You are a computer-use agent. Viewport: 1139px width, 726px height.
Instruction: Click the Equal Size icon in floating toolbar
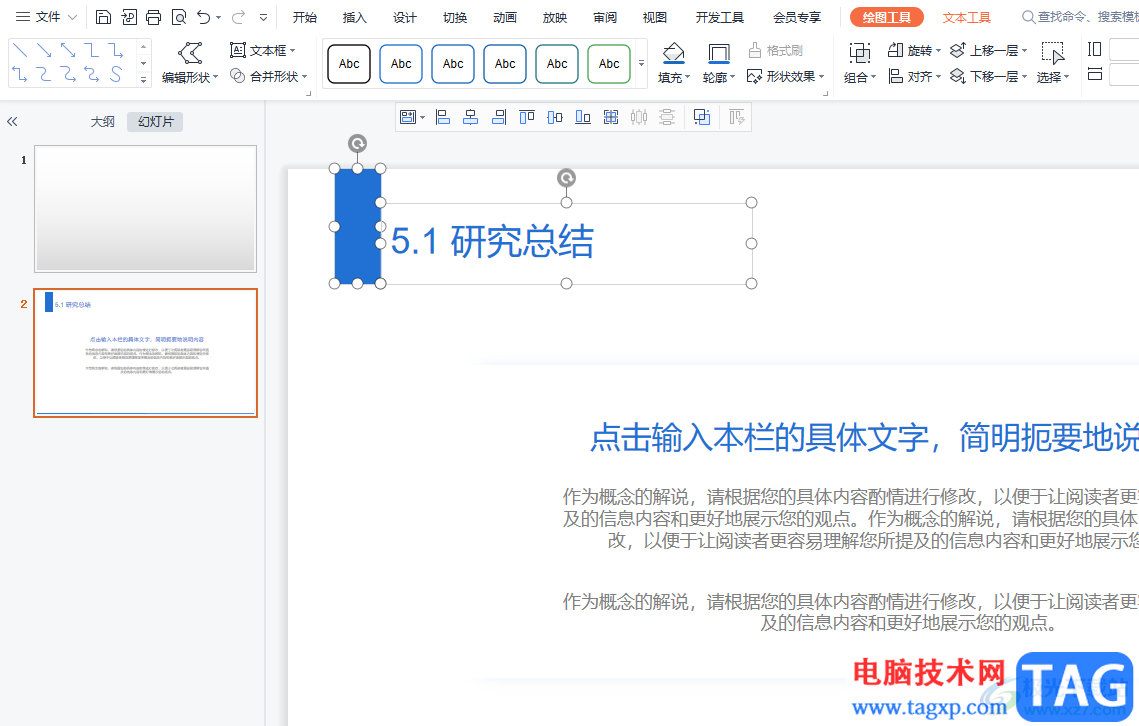(x=611, y=117)
